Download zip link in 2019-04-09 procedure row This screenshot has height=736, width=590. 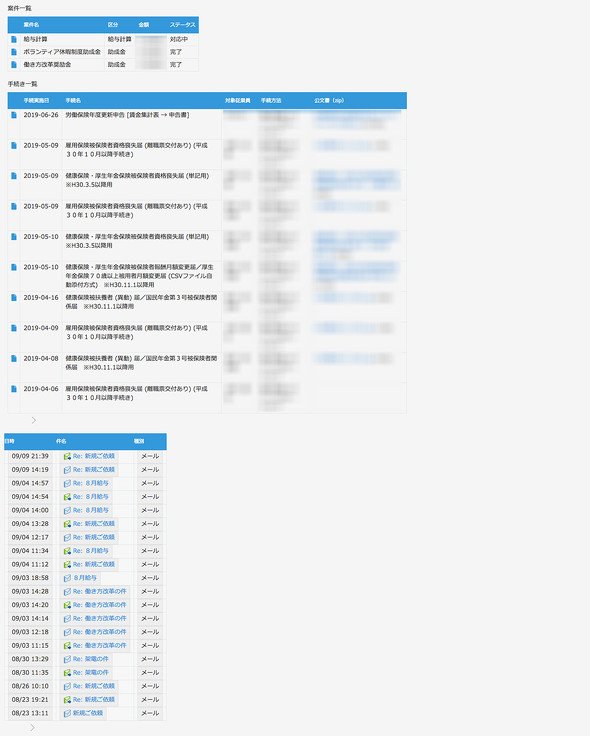(353, 328)
